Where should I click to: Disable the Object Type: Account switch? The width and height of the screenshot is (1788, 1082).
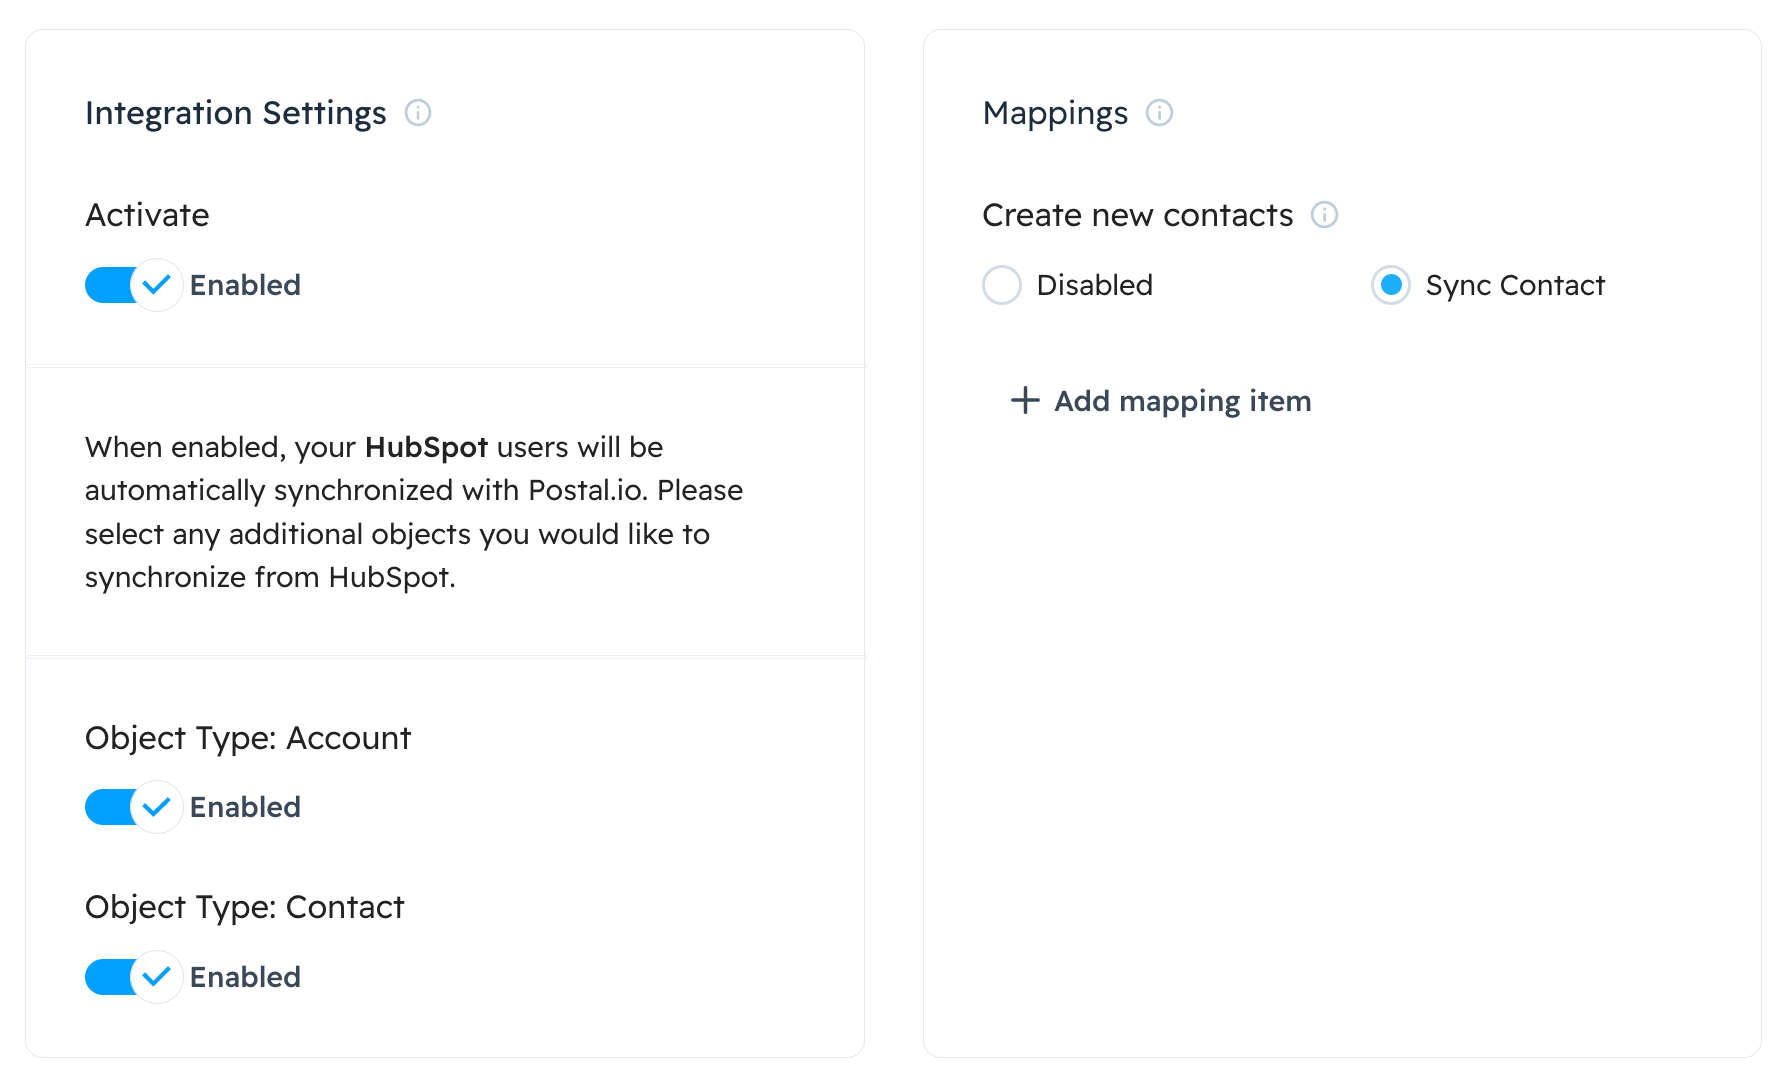132,807
